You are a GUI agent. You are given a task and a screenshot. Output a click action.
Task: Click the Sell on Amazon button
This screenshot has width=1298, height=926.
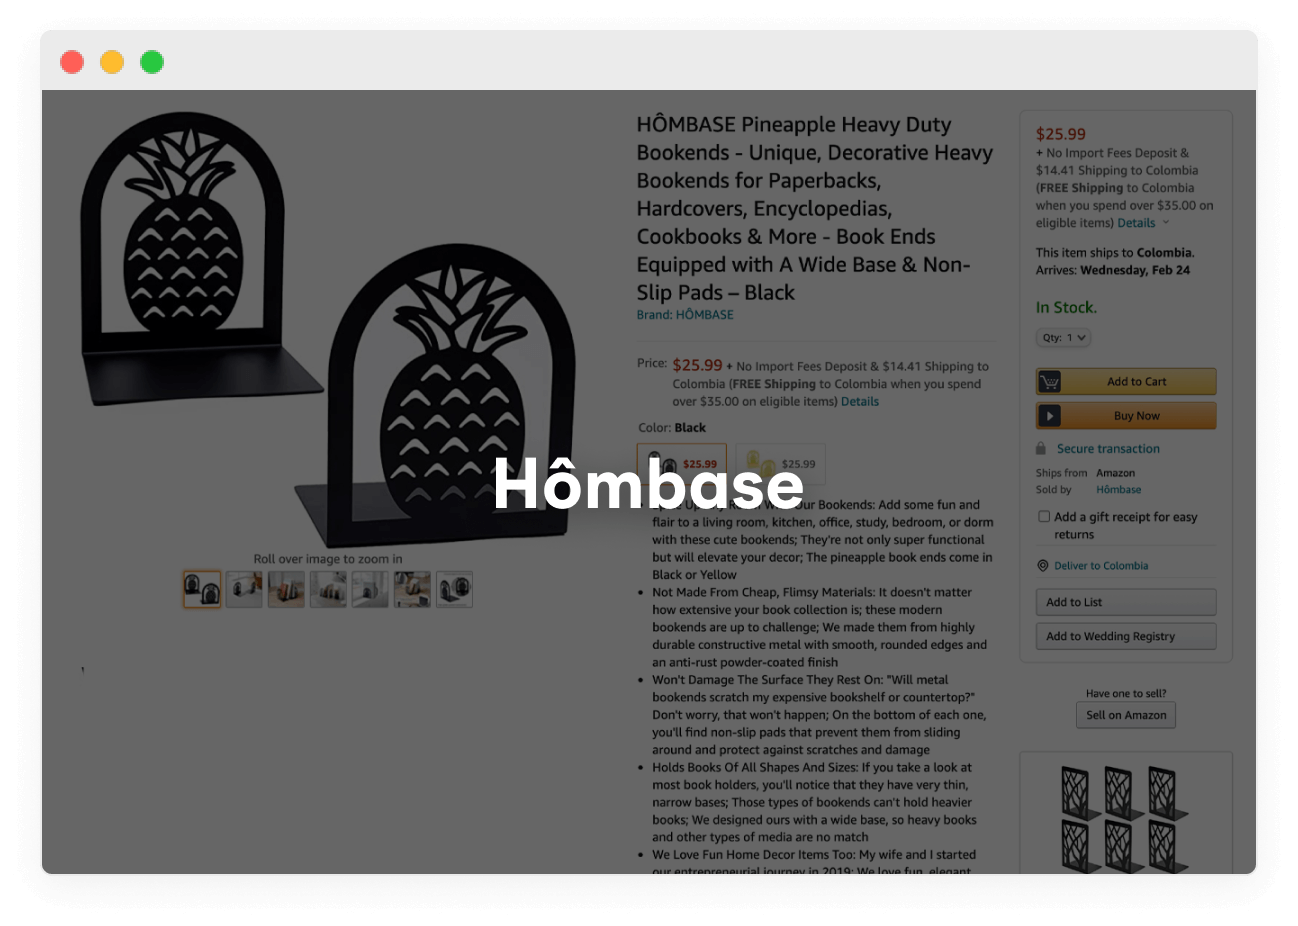[1126, 715]
